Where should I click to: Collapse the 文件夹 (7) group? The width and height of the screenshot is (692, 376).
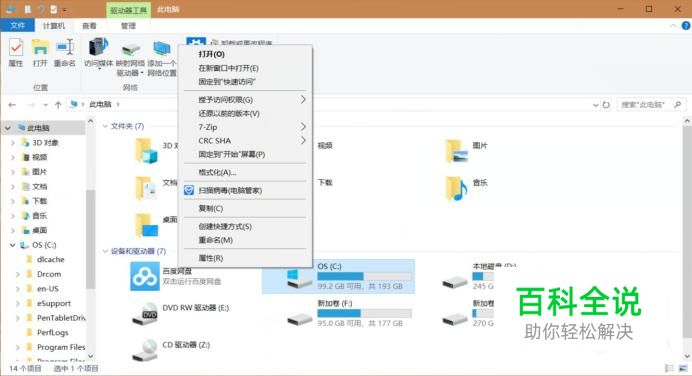(x=105, y=126)
